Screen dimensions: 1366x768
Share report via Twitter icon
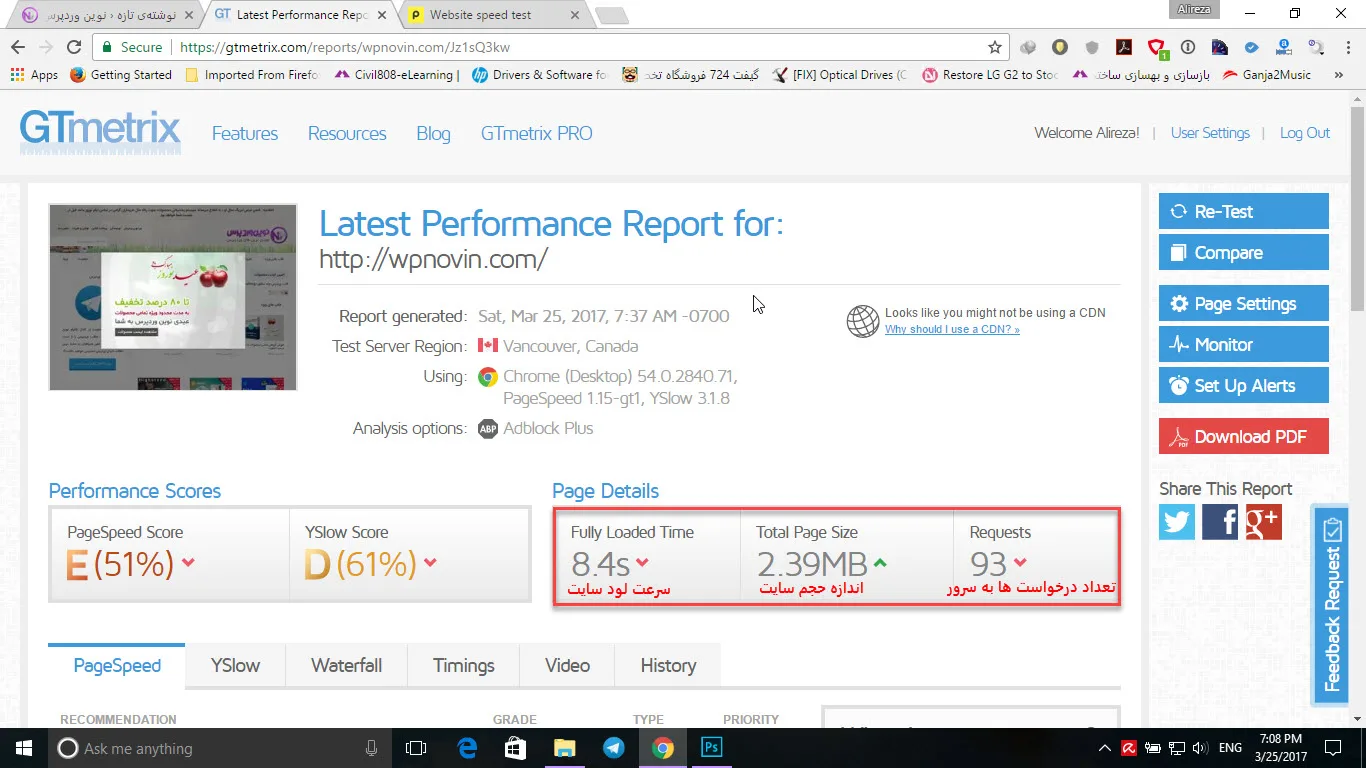[x=1177, y=522]
